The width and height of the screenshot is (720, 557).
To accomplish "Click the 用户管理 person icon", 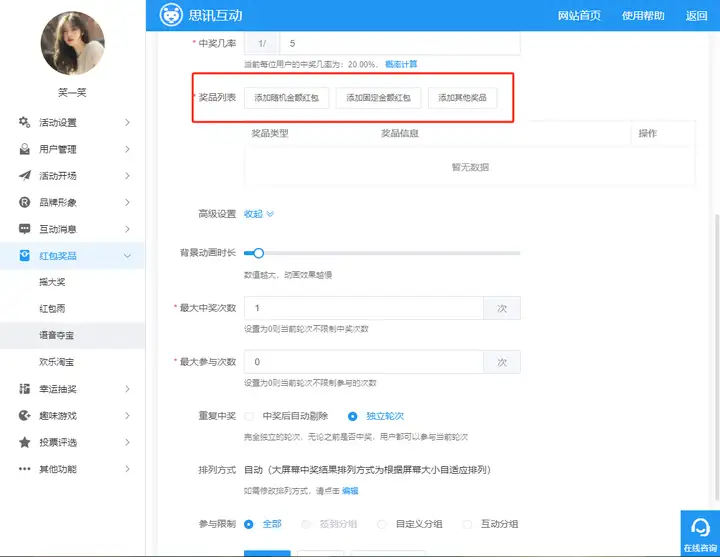I will tap(24, 149).
